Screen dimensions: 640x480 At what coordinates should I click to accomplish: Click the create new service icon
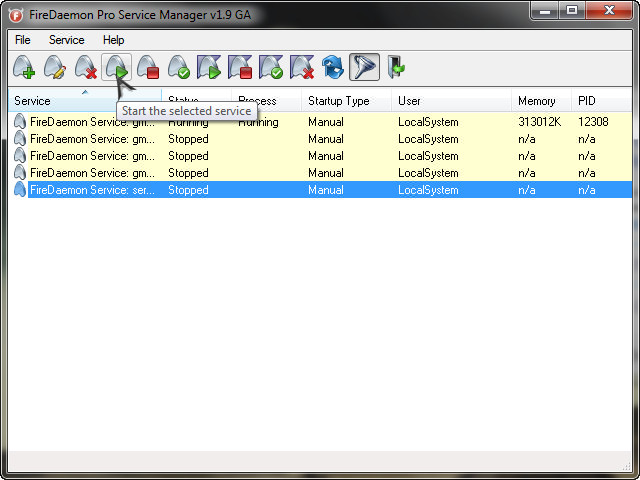(24, 68)
